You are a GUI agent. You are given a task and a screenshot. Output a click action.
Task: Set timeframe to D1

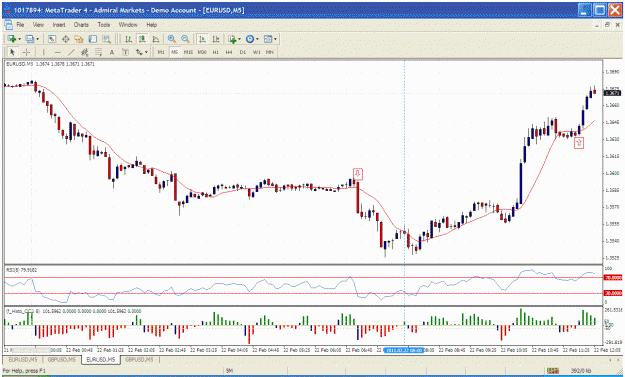click(243, 52)
